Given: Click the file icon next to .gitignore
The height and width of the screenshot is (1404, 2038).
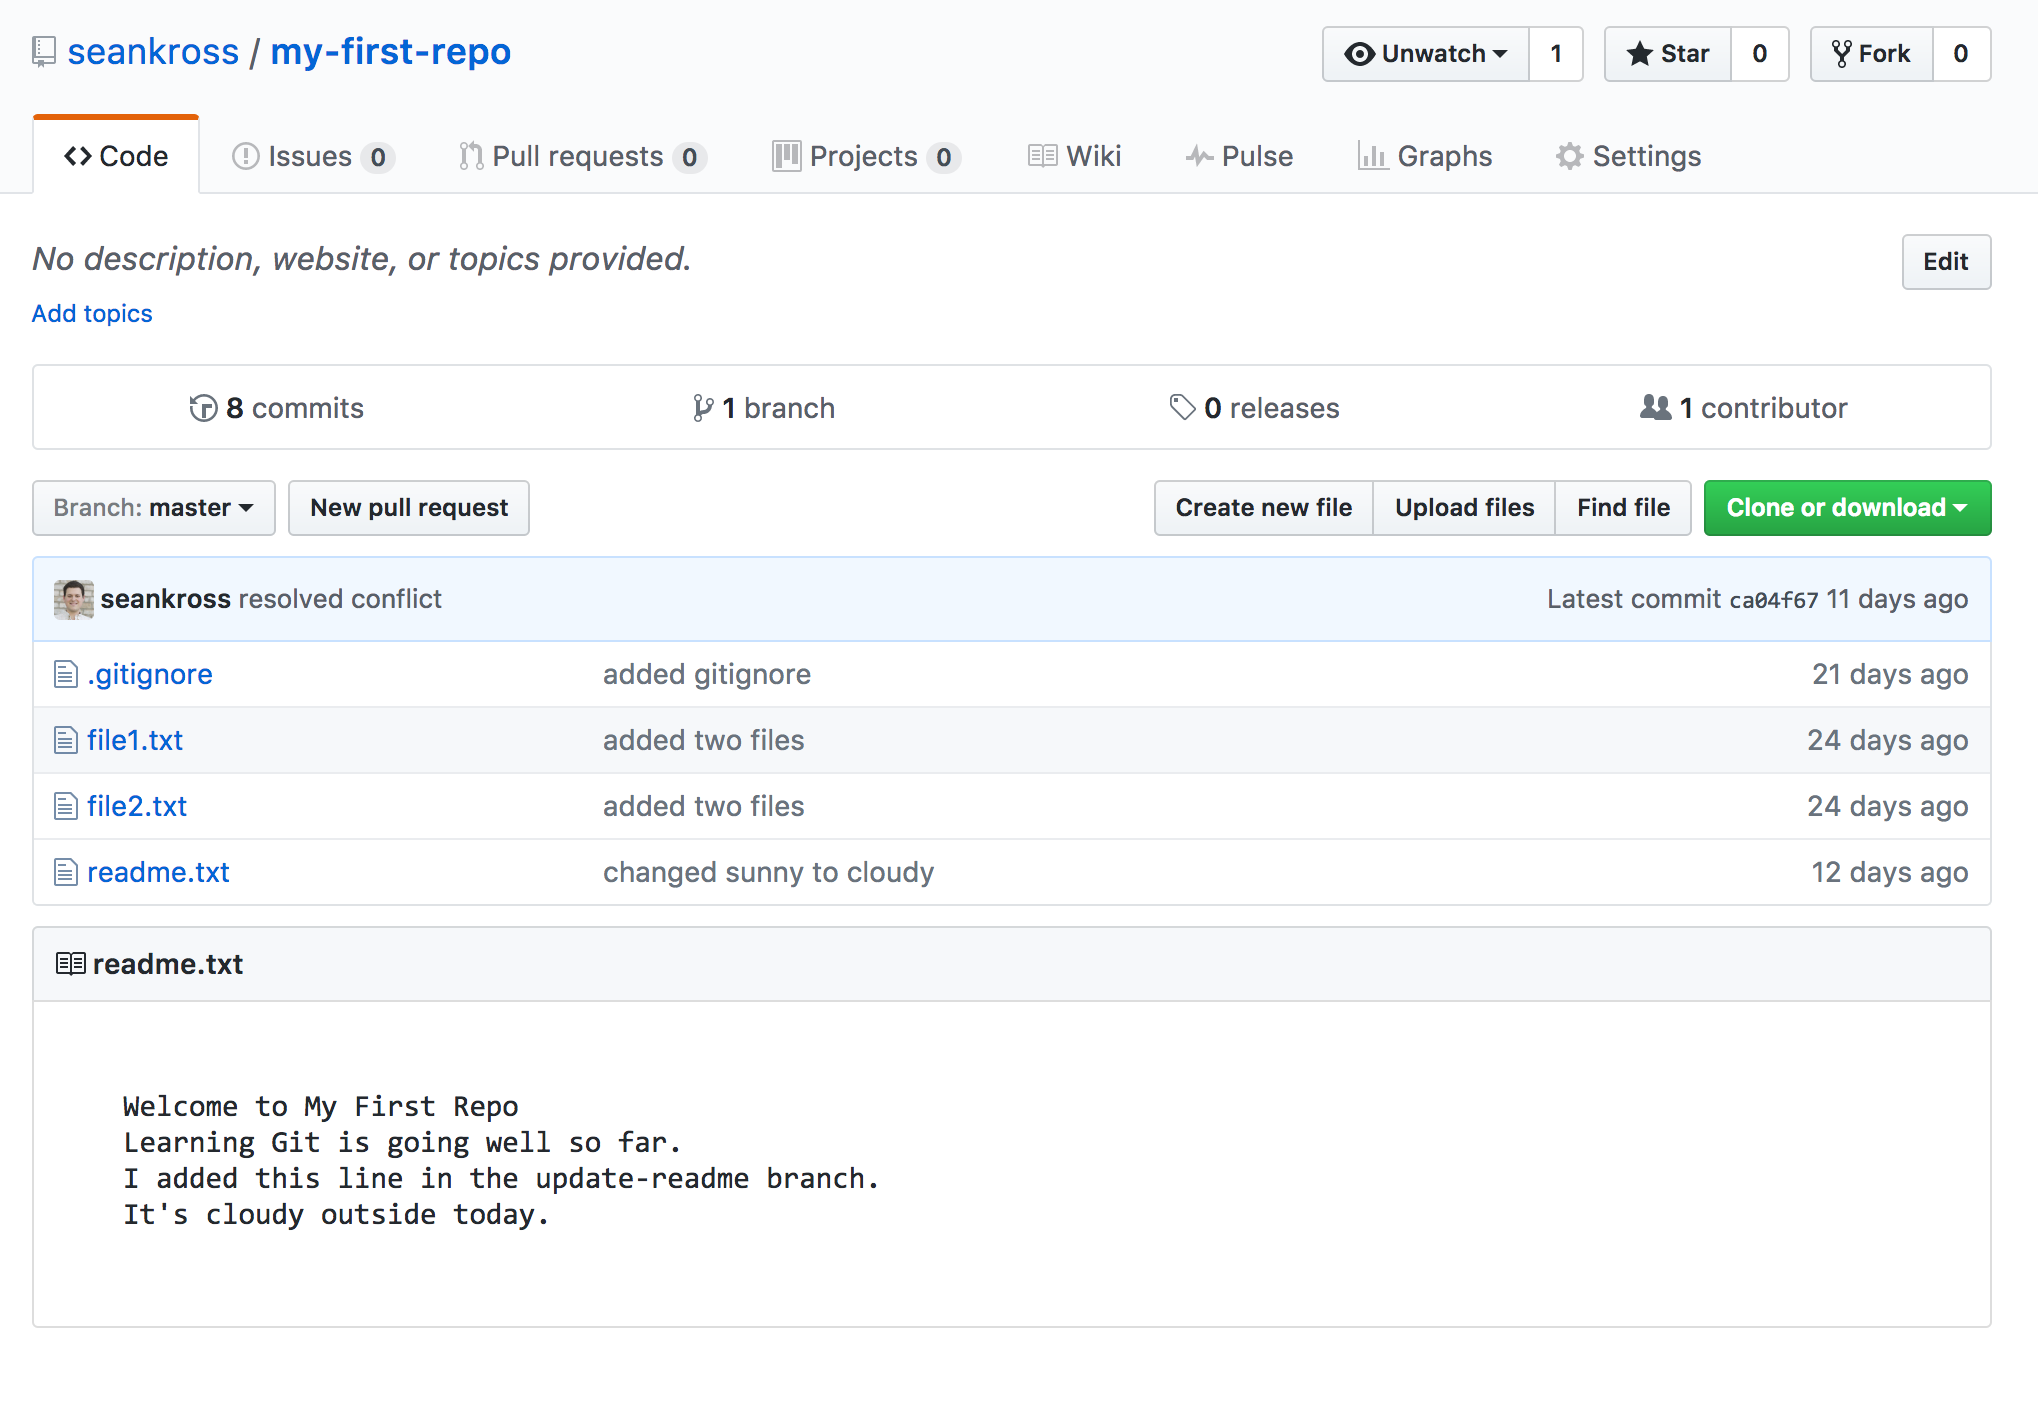Looking at the screenshot, I should (x=66, y=675).
